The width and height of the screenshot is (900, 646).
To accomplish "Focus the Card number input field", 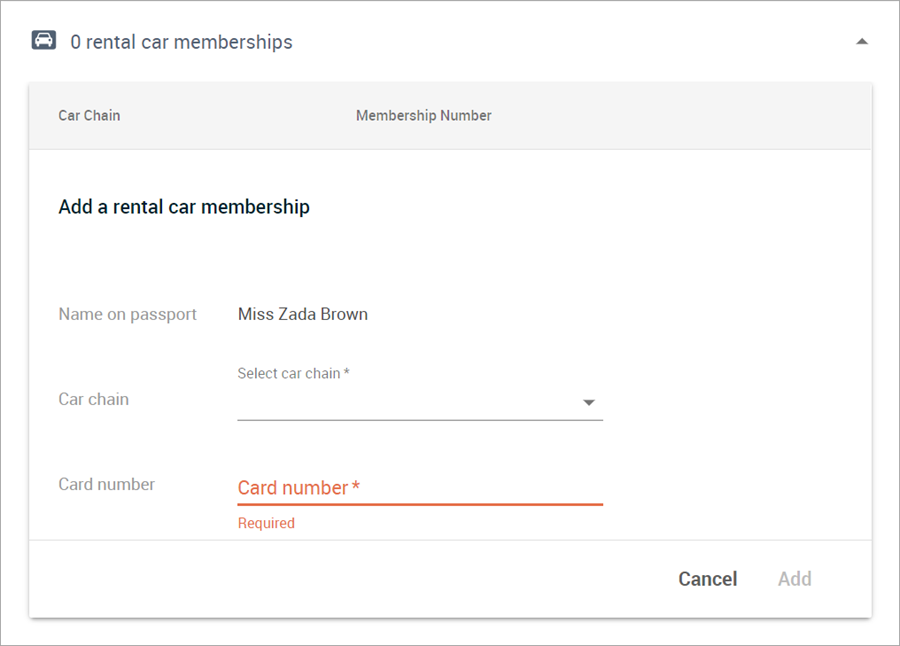I will click(420, 488).
